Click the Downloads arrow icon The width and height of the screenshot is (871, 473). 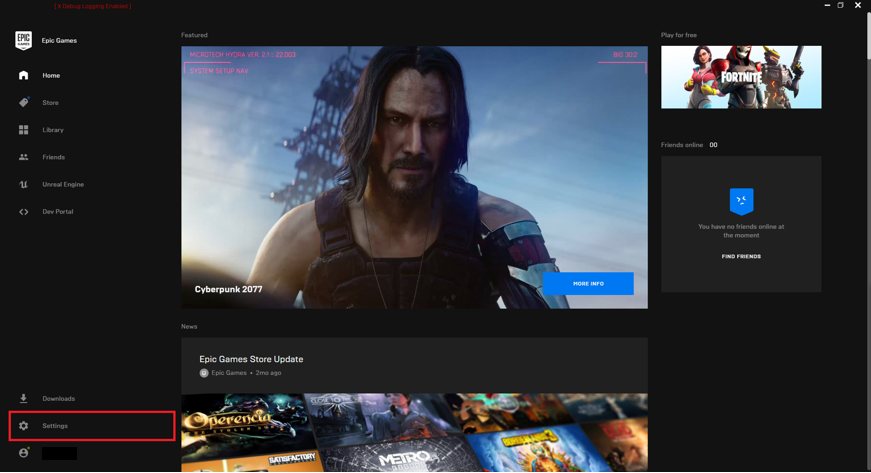point(23,398)
